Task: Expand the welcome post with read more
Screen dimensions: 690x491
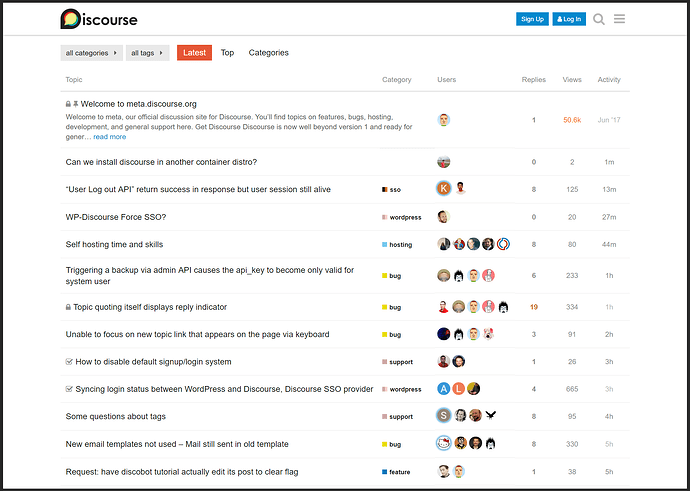Action: 110,137
